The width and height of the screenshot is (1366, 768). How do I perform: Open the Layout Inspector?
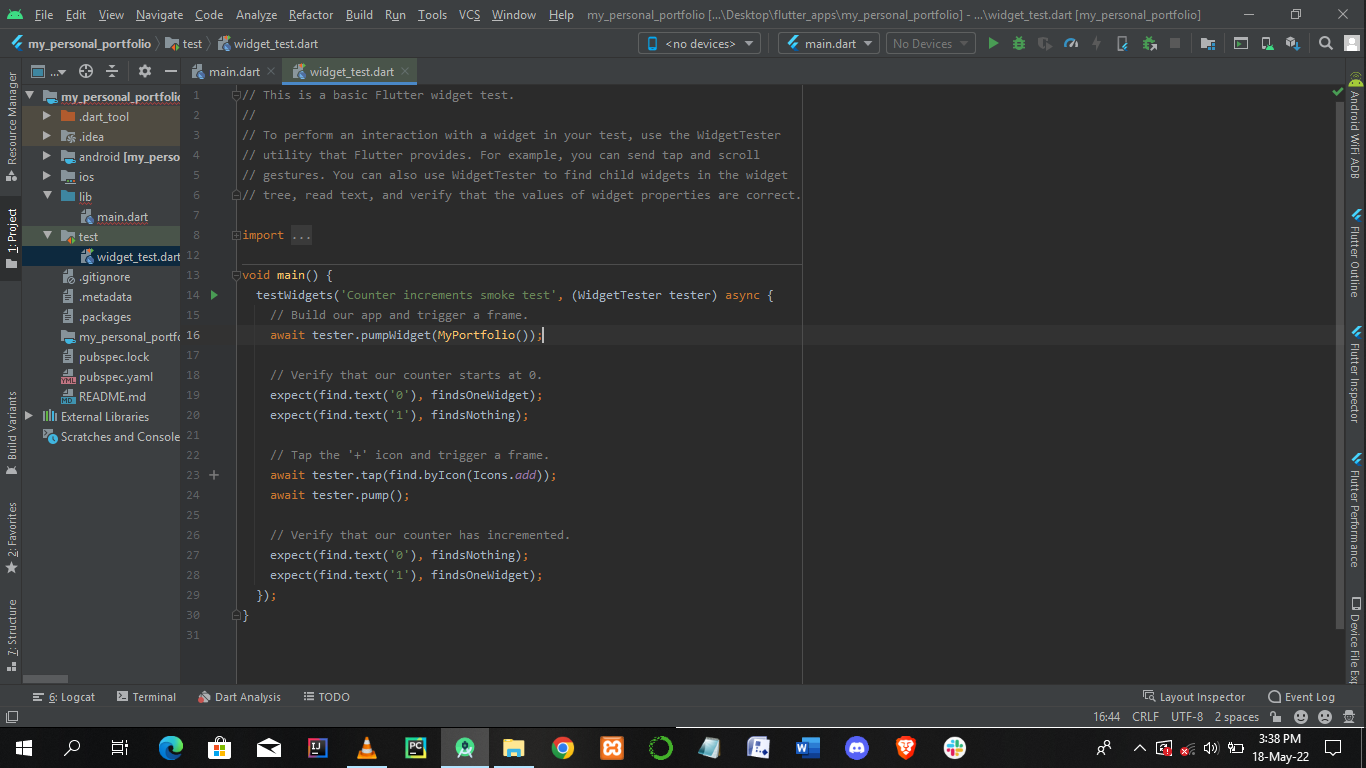1194,697
